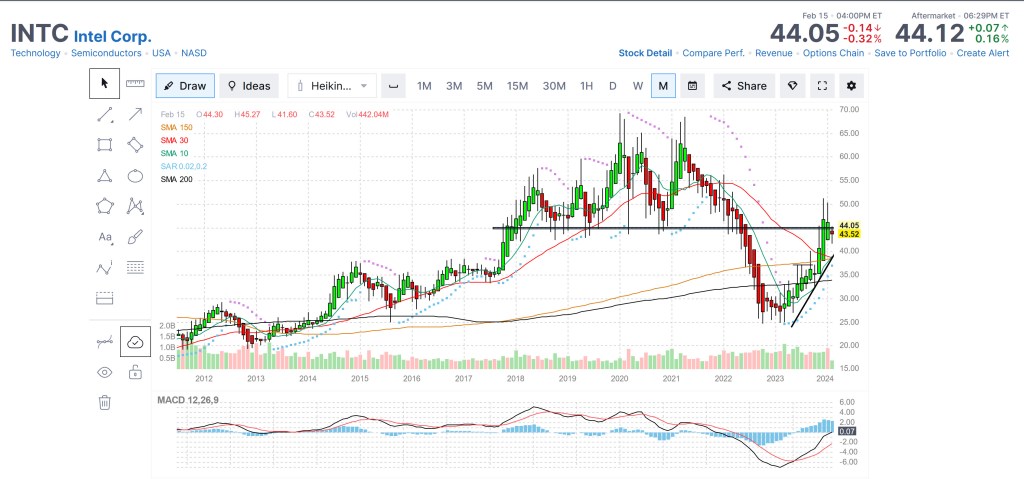The height and width of the screenshot is (479, 1024).
Task: Select the ruler measure tool
Action: tap(136, 84)
